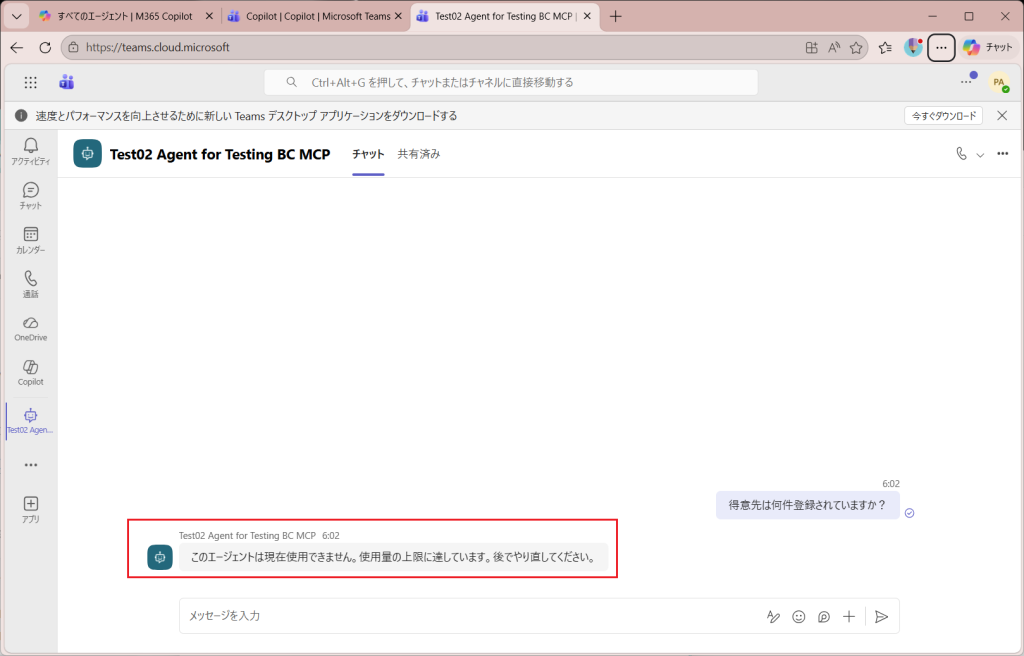Expand the browser tab list chevron
Viewport: 1024px width, 656px height.
(17, 16)
